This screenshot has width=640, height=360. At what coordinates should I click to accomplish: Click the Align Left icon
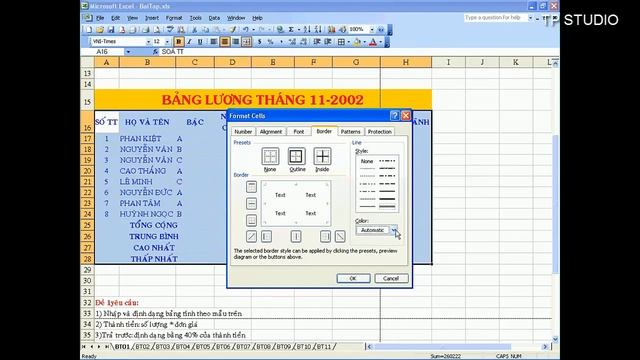[213, 42]
